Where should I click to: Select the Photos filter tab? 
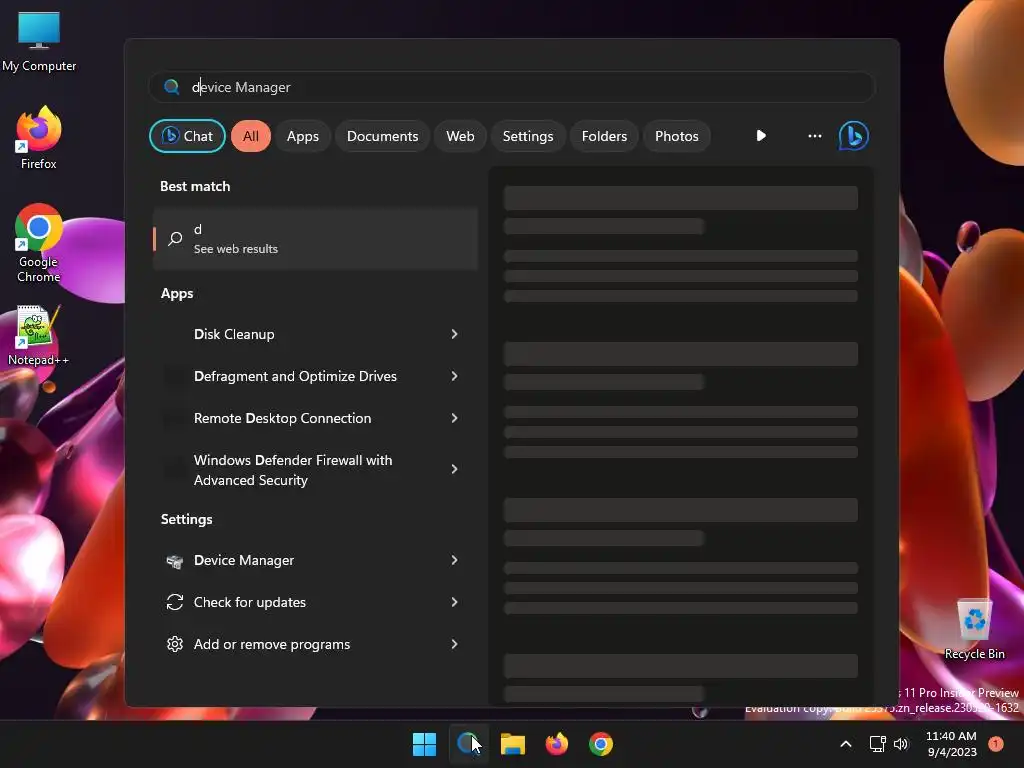[677, 136]
